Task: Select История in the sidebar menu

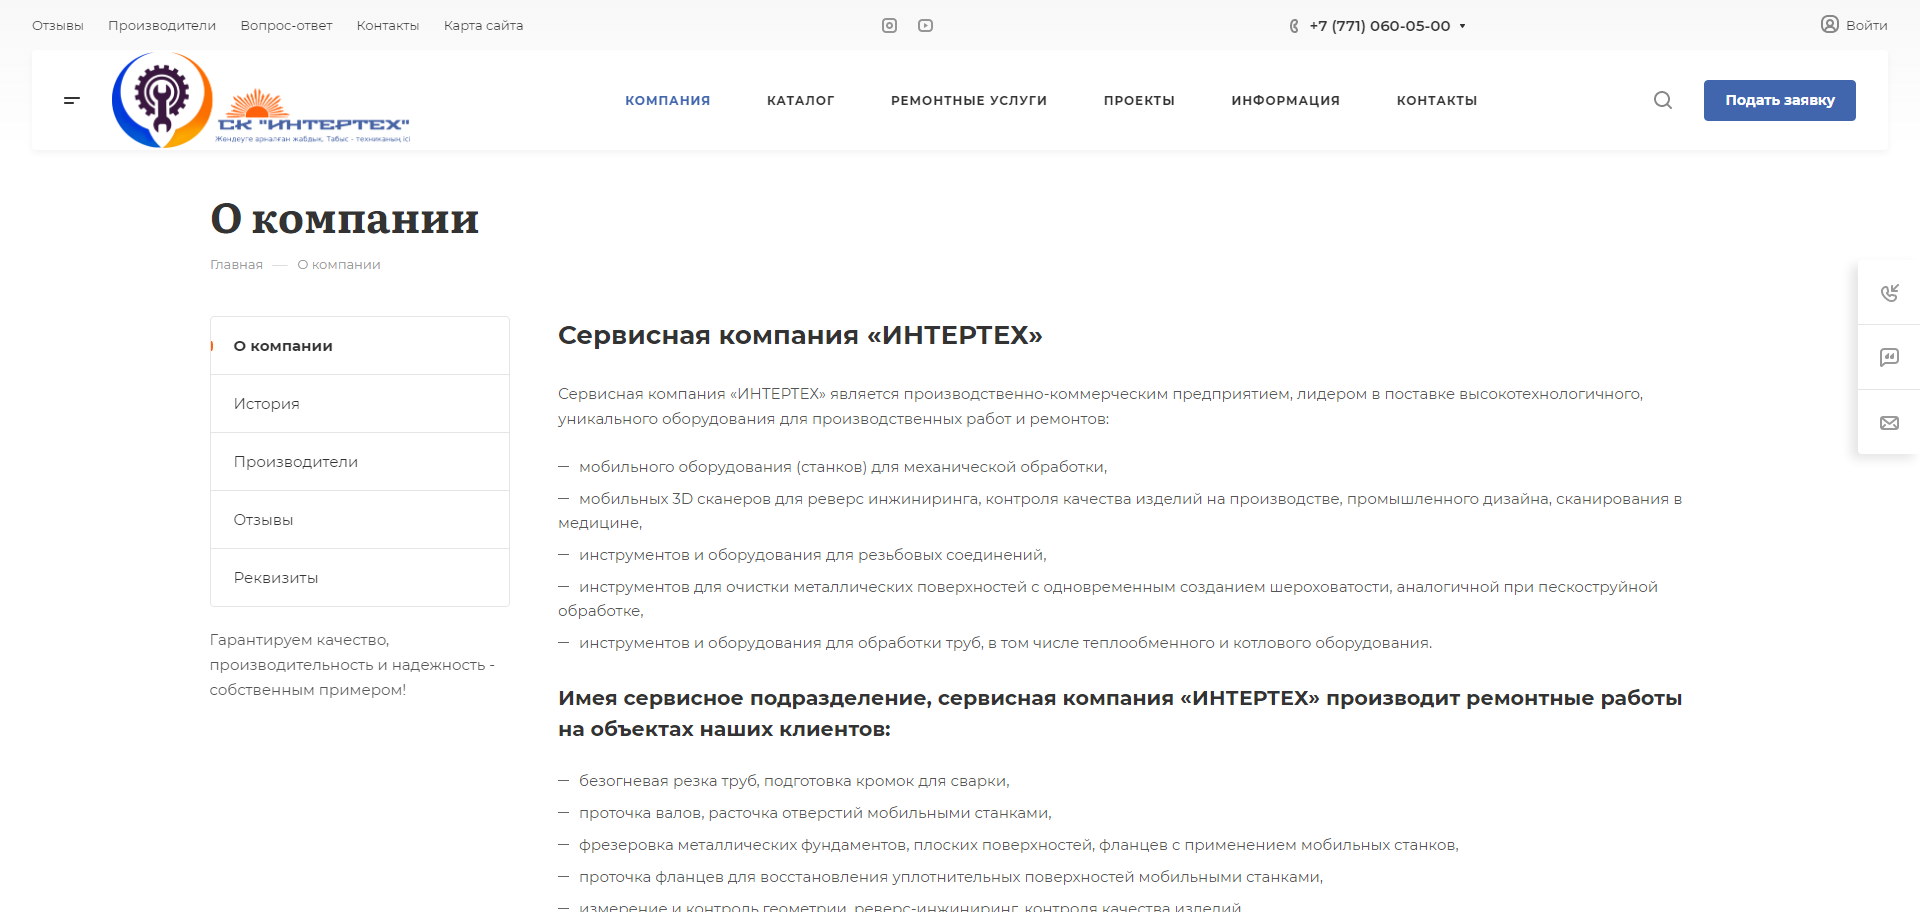Action: click(267, 404)
